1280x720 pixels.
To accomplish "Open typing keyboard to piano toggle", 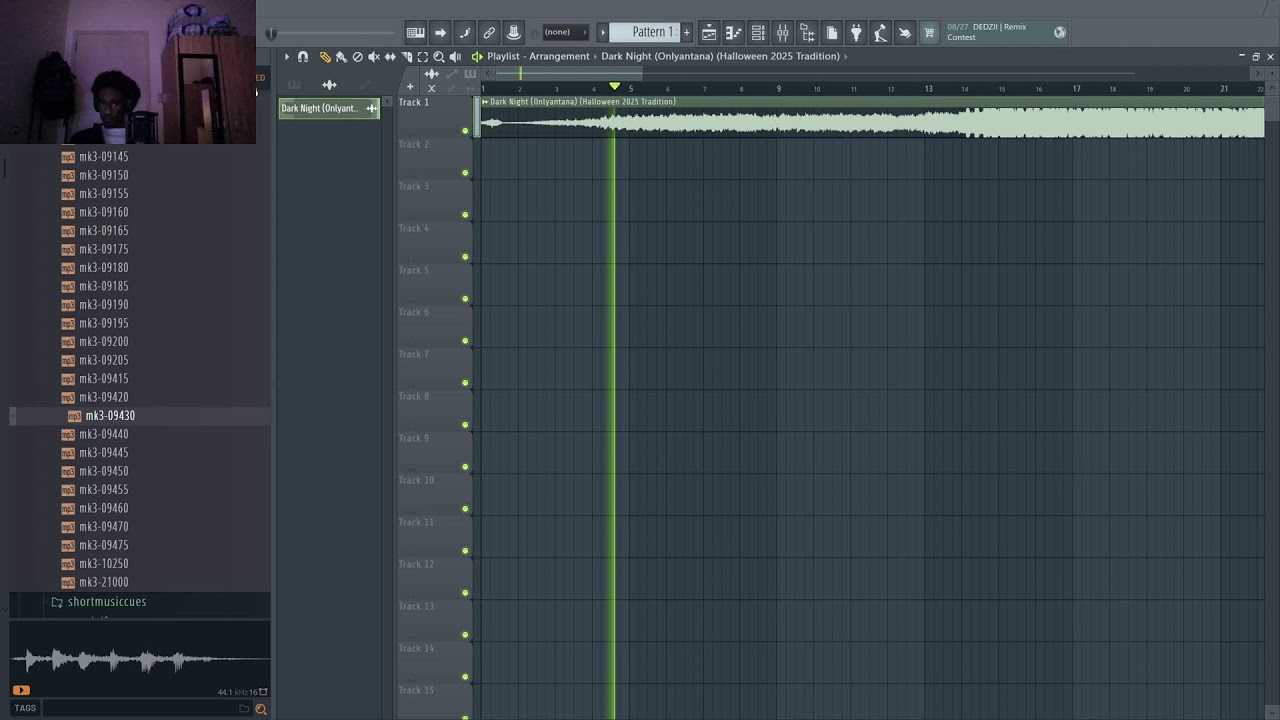I will click(x=415, y=32).
